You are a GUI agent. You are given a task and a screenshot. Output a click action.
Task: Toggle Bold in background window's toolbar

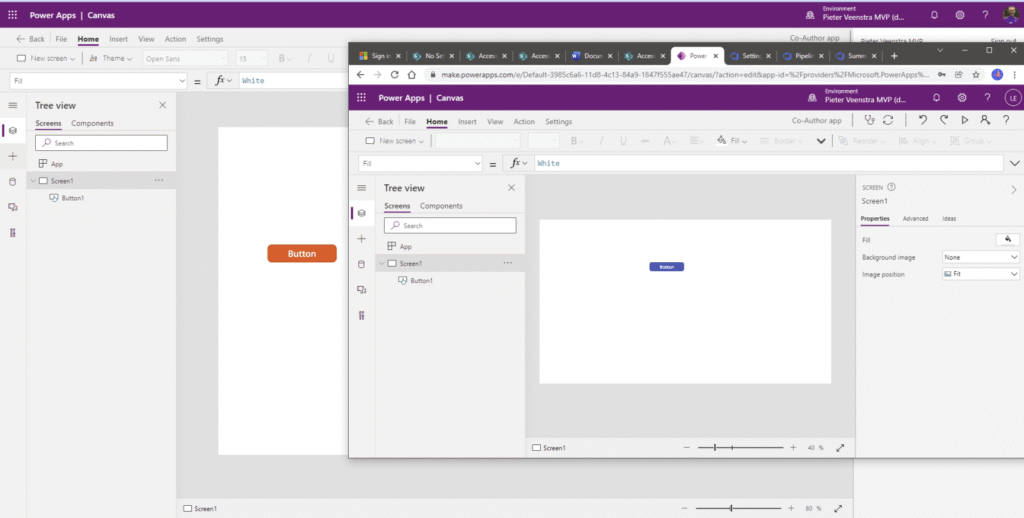(281, 58)
